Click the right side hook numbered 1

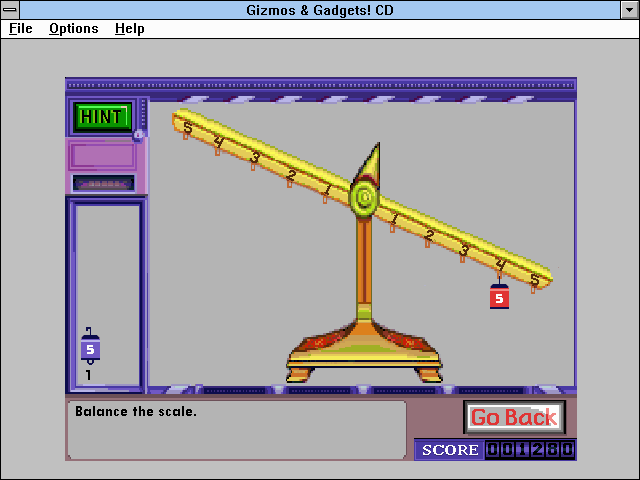click(x=392, y=229)
